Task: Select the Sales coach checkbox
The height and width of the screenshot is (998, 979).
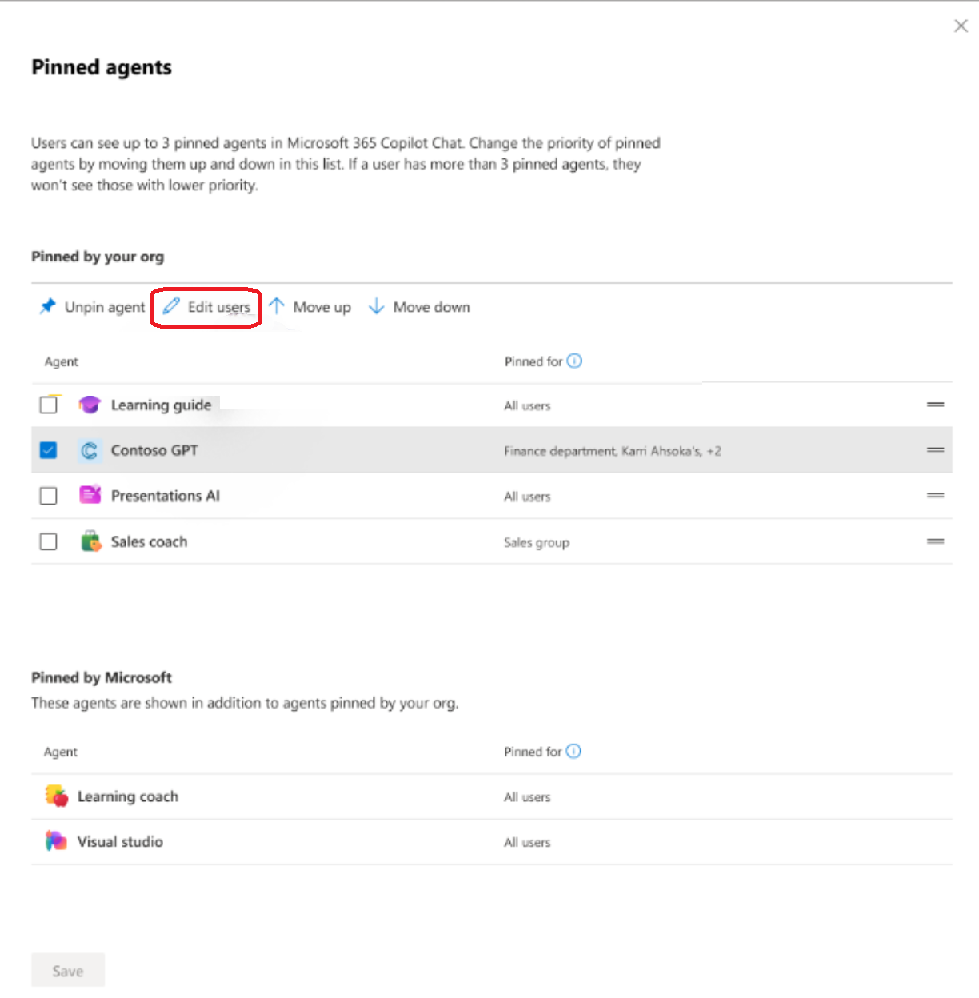Action: click(x=48, y=542)
